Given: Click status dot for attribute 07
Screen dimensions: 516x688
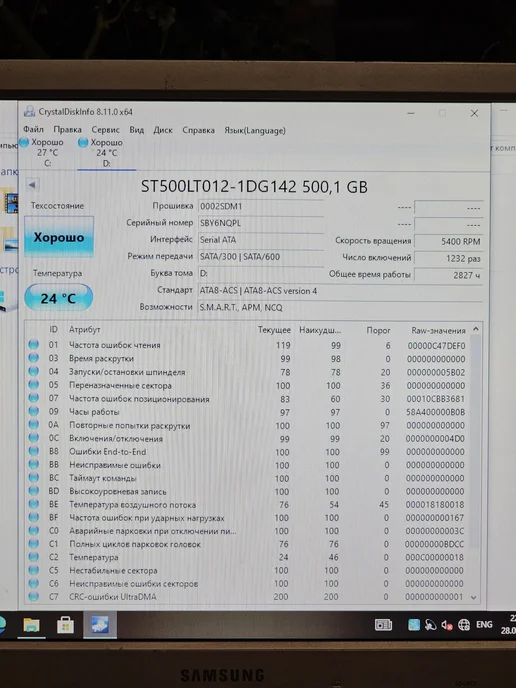Looking at the screenshot, I should click(x=33, y=398).
